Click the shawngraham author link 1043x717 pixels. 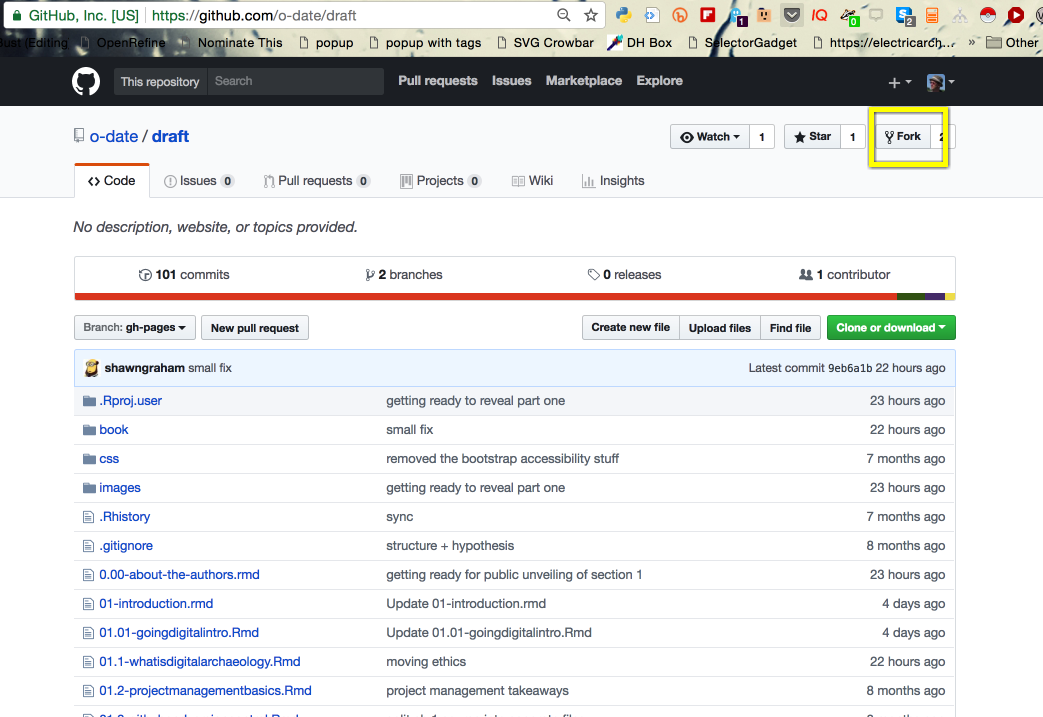(x=144, y=368)
